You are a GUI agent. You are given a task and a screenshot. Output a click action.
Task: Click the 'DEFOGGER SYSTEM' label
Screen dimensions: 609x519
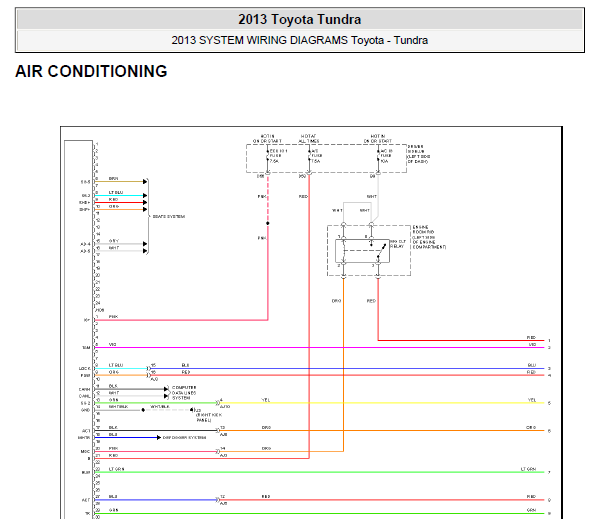pyautogui.click(x=184, y=437)
